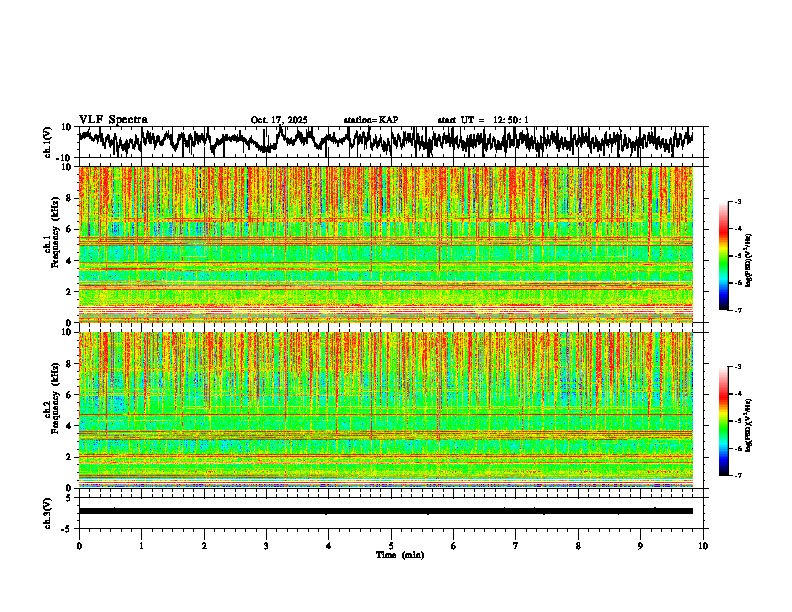
Task: Click the "Time (min)" x-axis label
Action: [x=400, y=555]
